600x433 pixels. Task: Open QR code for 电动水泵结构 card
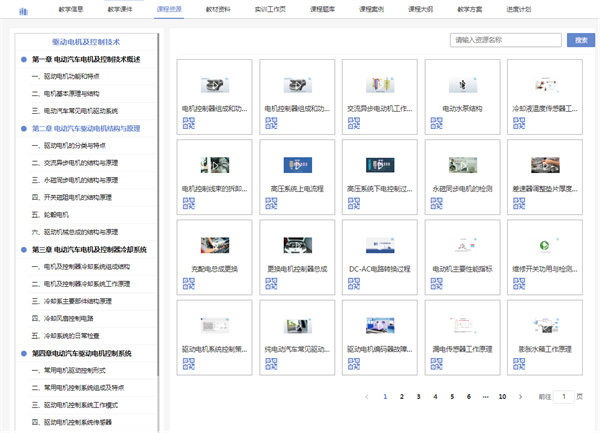436,123
